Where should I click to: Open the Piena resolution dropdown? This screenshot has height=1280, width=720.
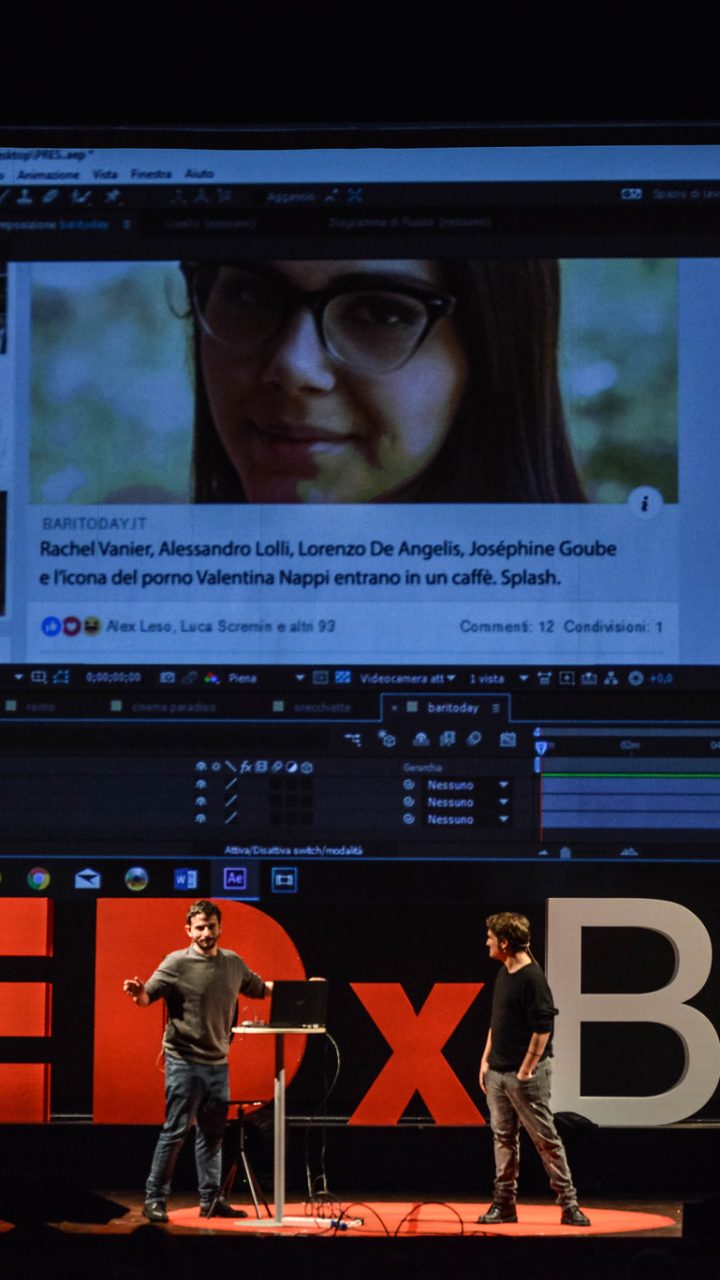pos(266,677)
